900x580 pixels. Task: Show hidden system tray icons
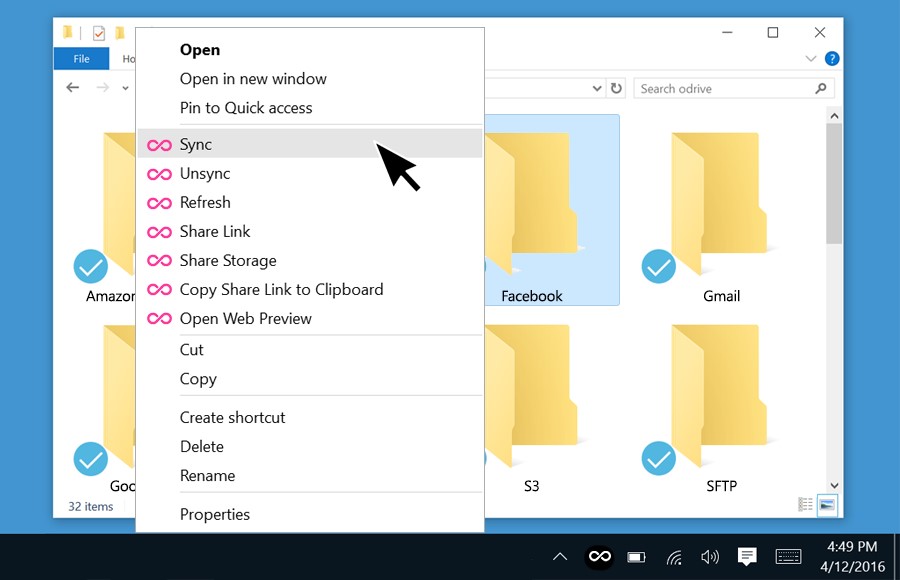pos(560,557)
